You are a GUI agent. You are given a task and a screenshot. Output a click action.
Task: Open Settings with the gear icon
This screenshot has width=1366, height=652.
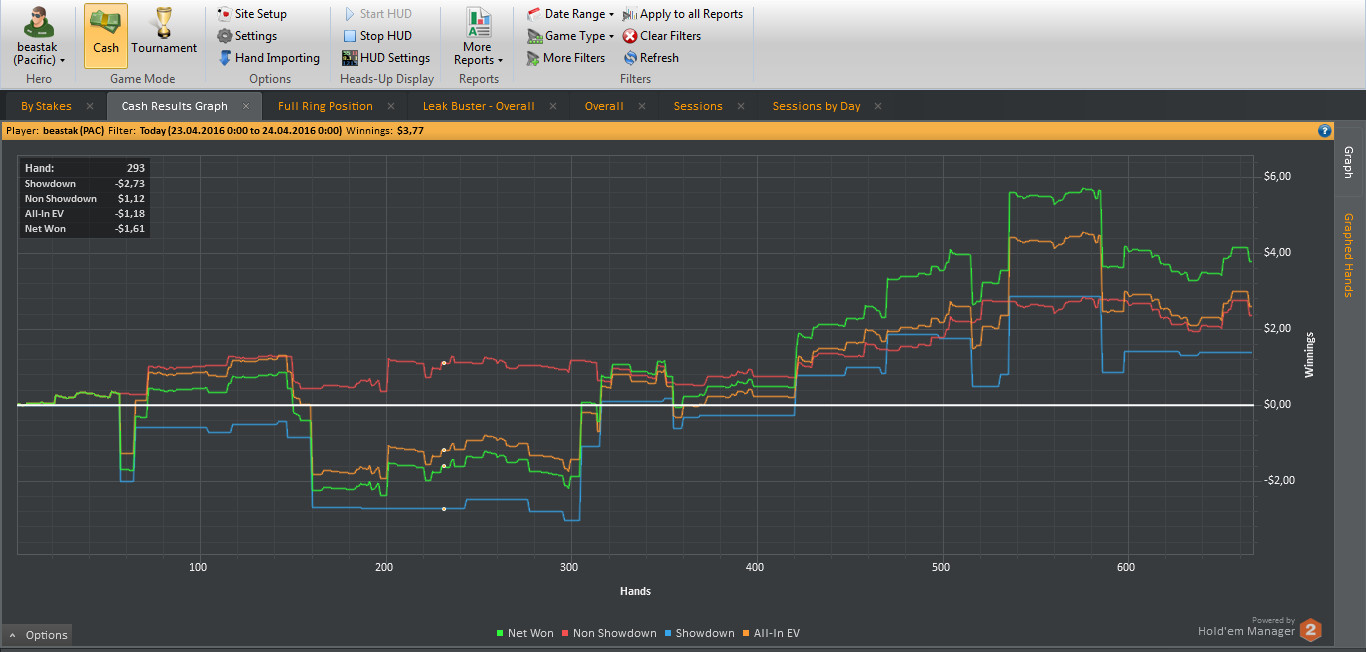(247, 36)
